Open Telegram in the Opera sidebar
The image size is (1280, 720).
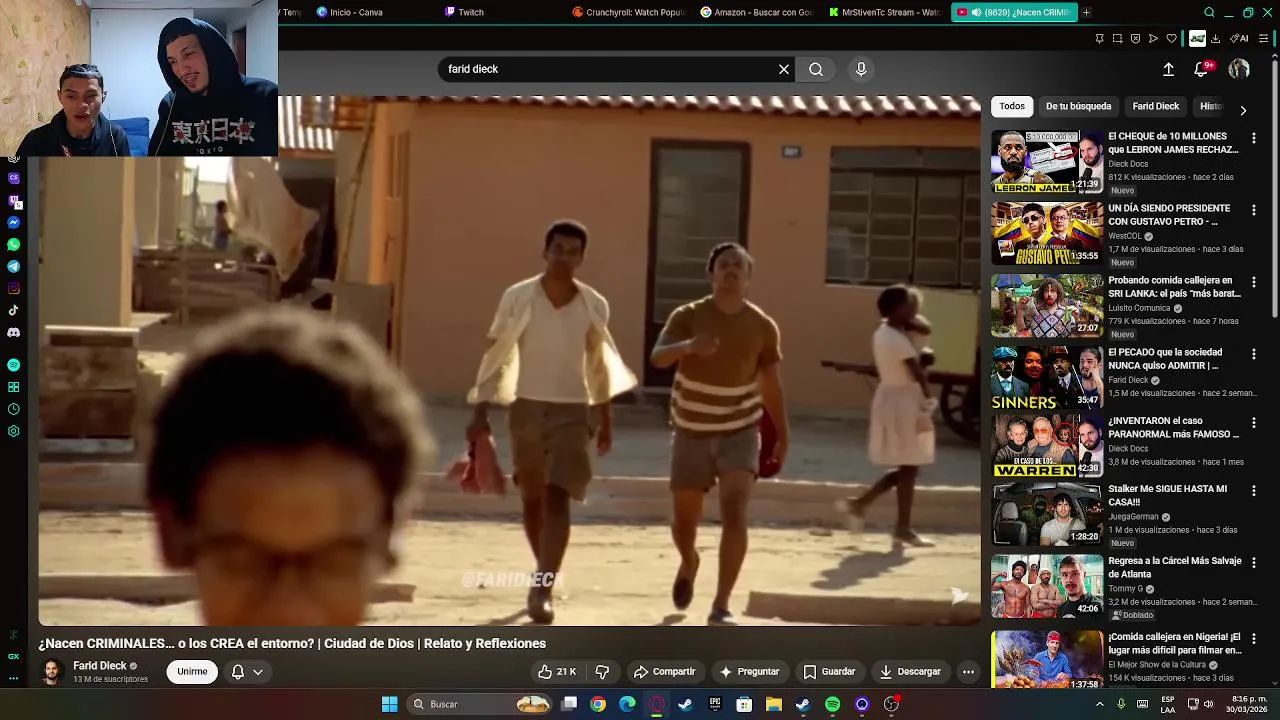(x=13, y=266)
